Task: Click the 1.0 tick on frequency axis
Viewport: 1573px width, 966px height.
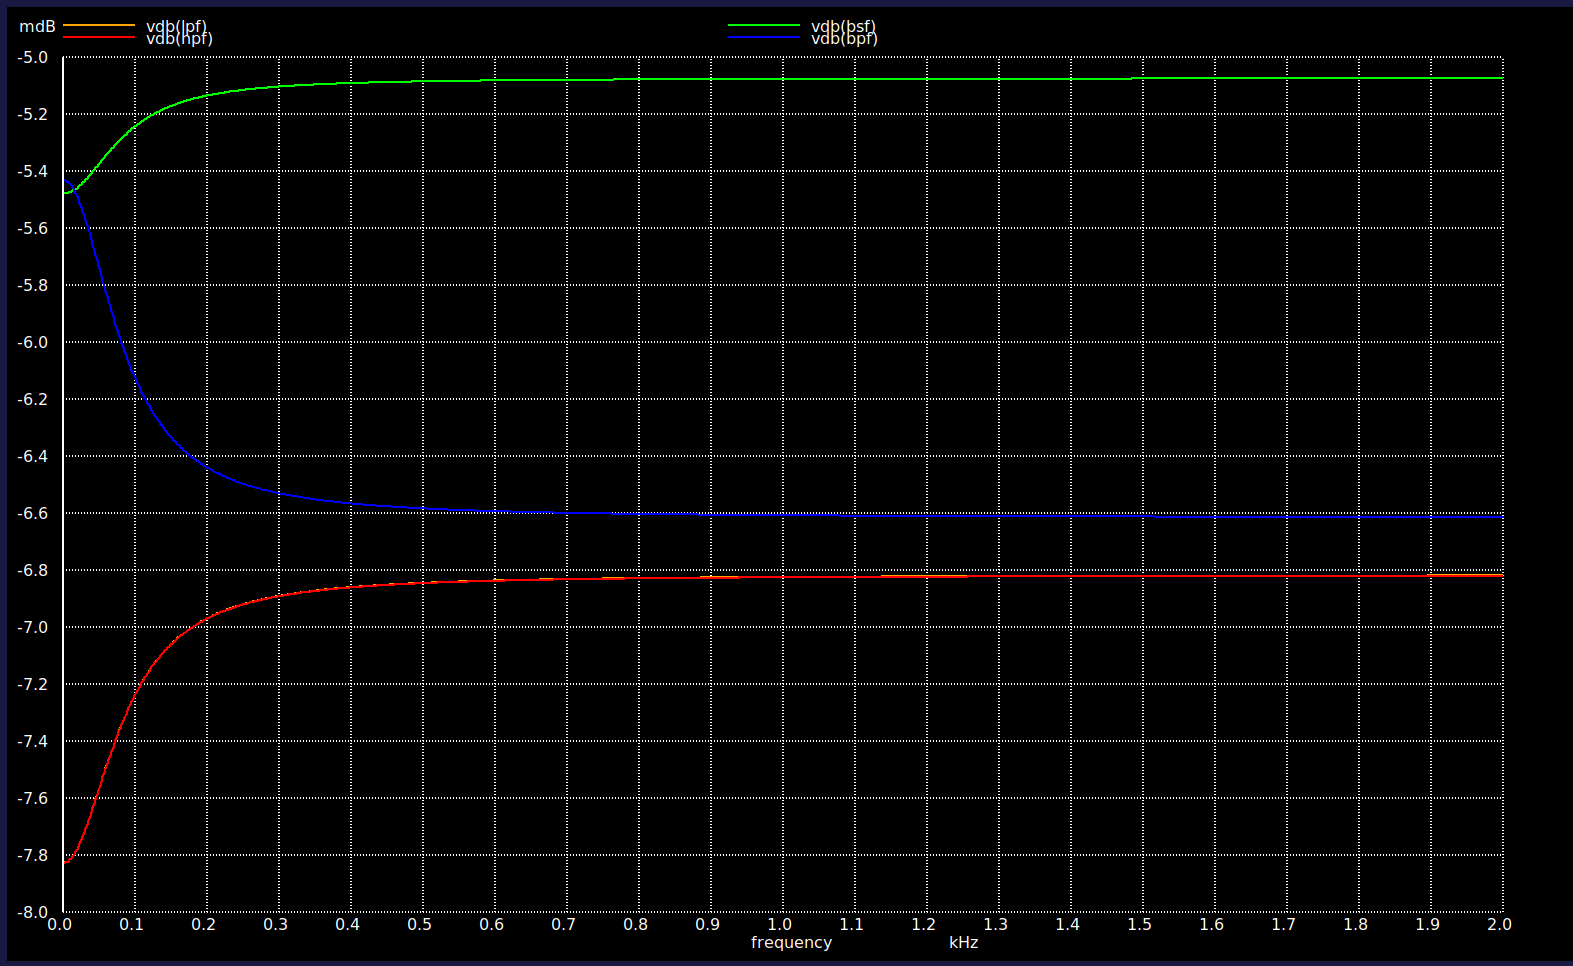Action: 780,924
